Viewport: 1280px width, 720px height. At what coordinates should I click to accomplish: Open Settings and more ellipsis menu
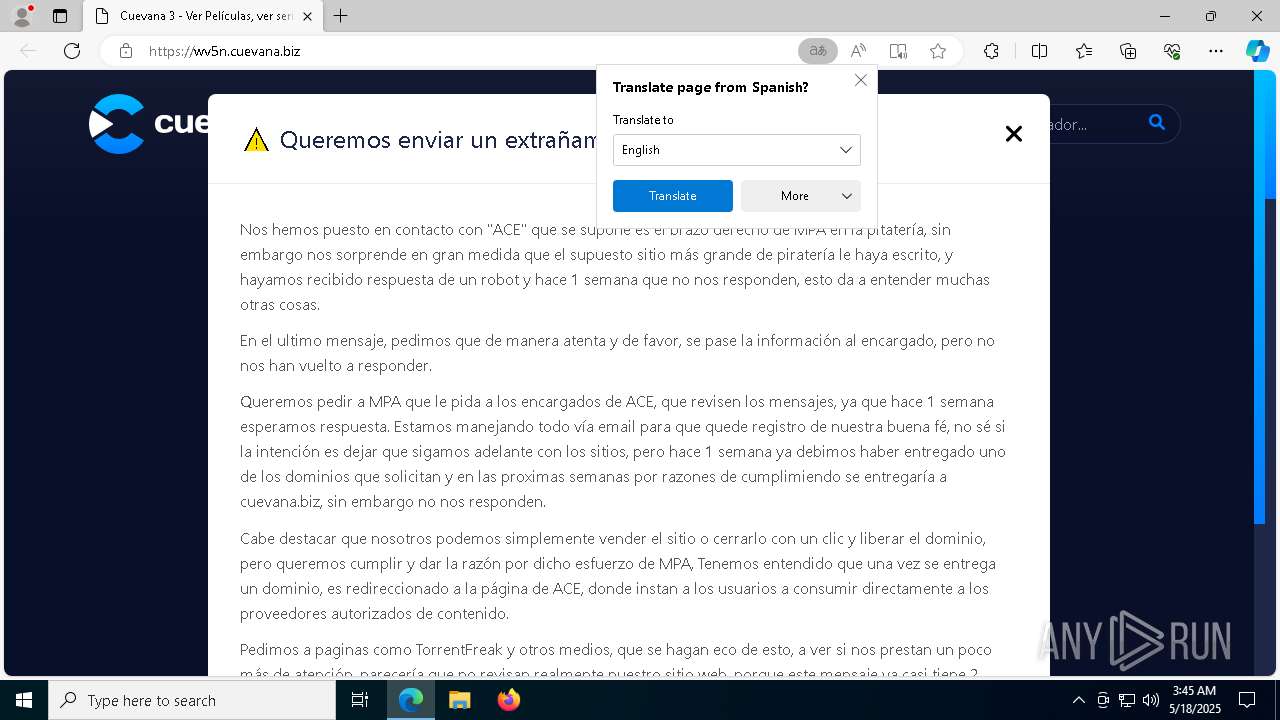[1216, 51]
